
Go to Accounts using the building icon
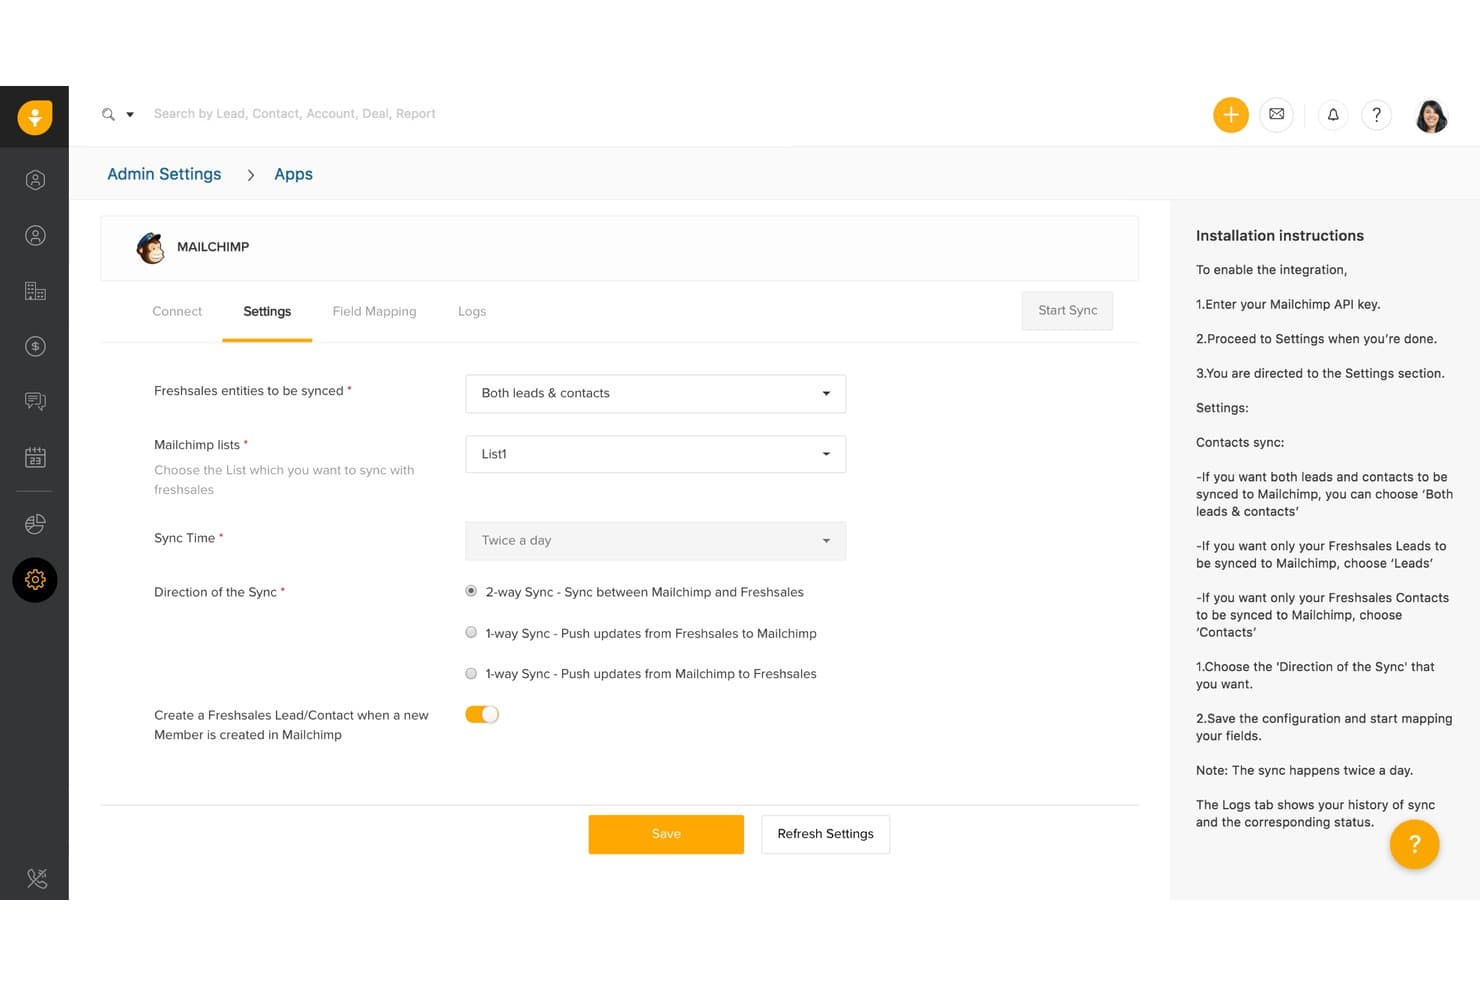click(x=35, y=291)
